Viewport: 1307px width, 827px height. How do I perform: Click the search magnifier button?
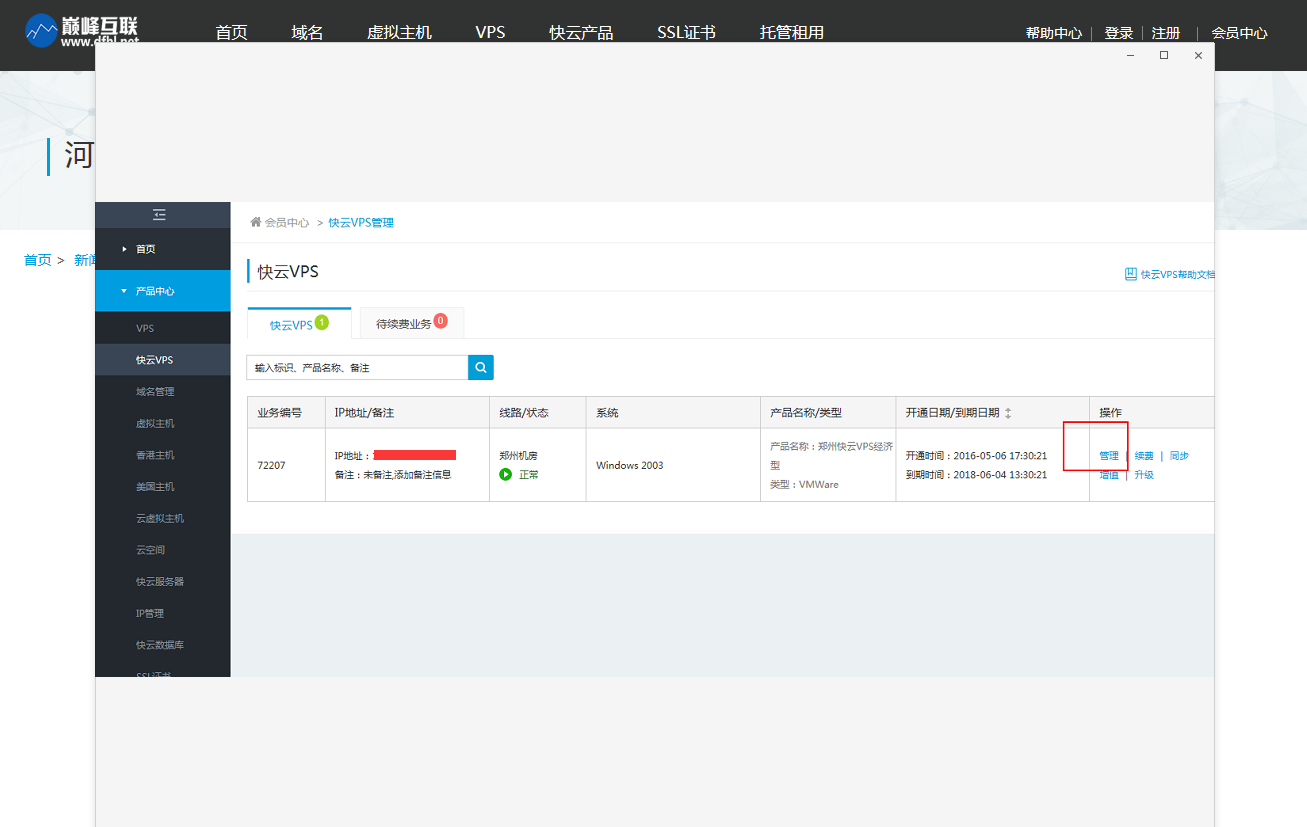pyautogui.click(x=481, y=368)
